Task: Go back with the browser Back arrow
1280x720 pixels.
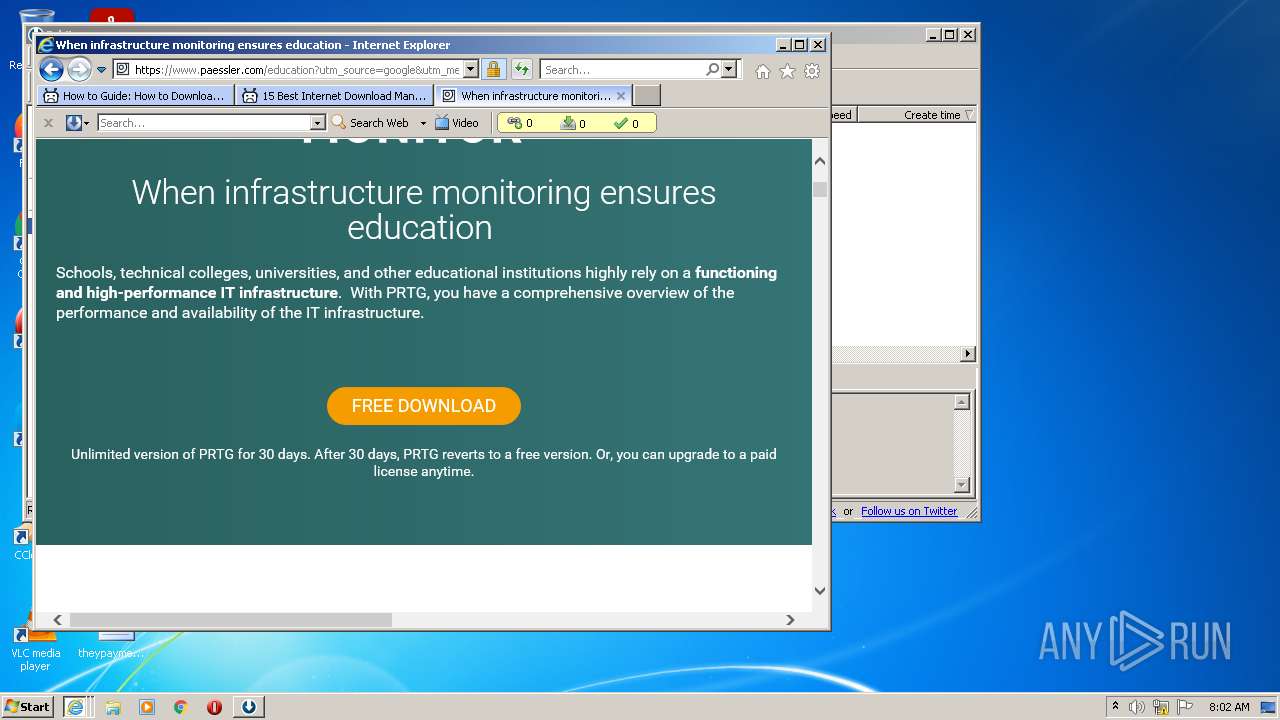Action: click(51, 70)
